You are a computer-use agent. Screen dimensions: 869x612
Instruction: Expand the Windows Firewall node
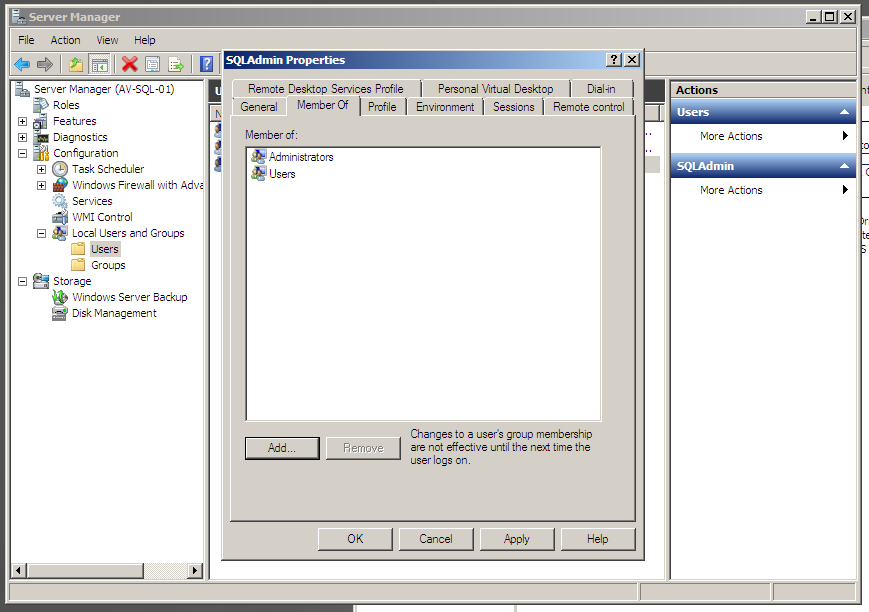[x=42, y=186]
